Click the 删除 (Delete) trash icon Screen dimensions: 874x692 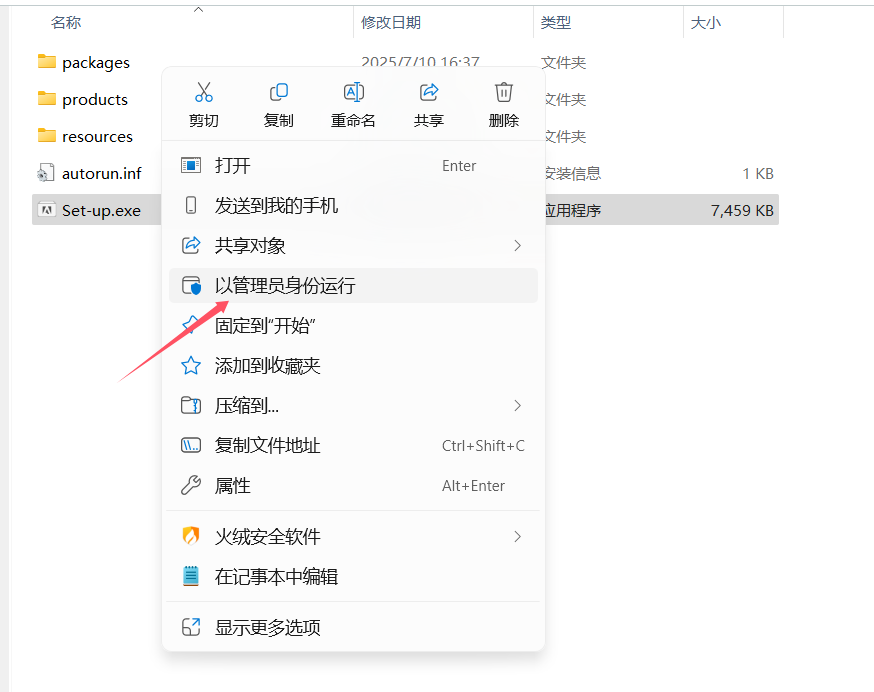[502, 91]
